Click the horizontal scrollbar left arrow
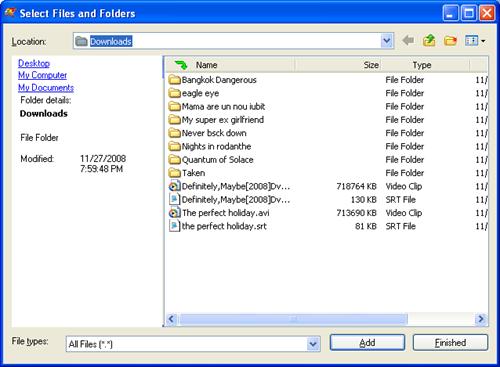 point(171,319)
